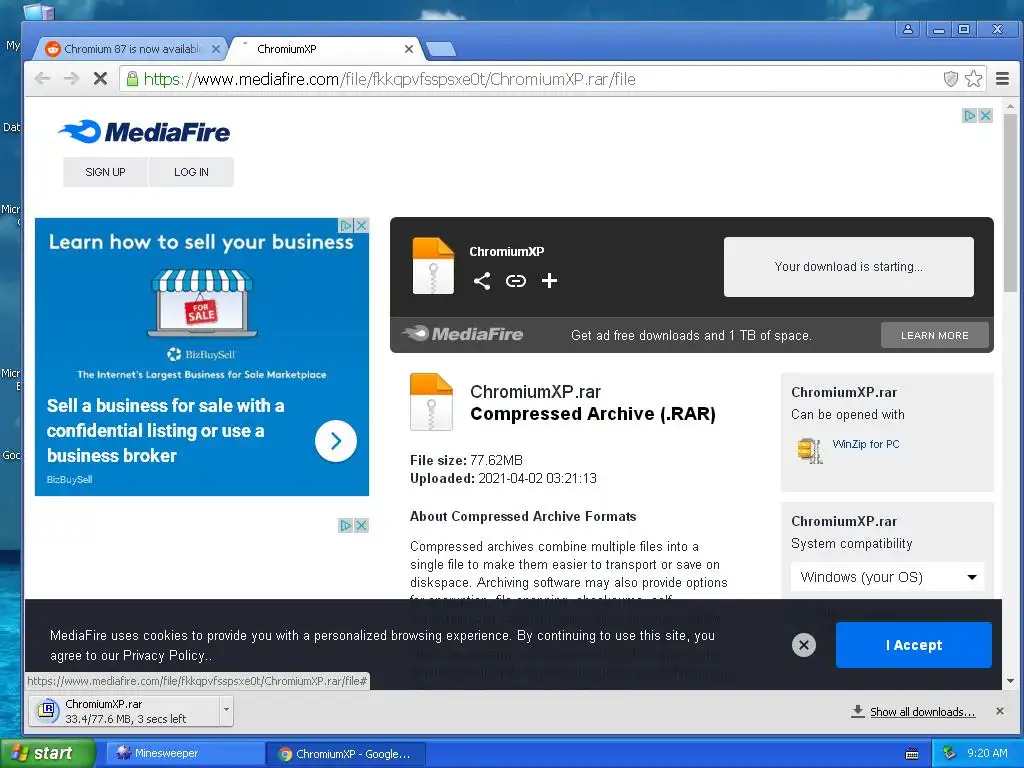This screenshot has width=1024, height=768.
Task: Open the ChromiumXP.rar download options arrow
Action: click(x=226, y=710)
